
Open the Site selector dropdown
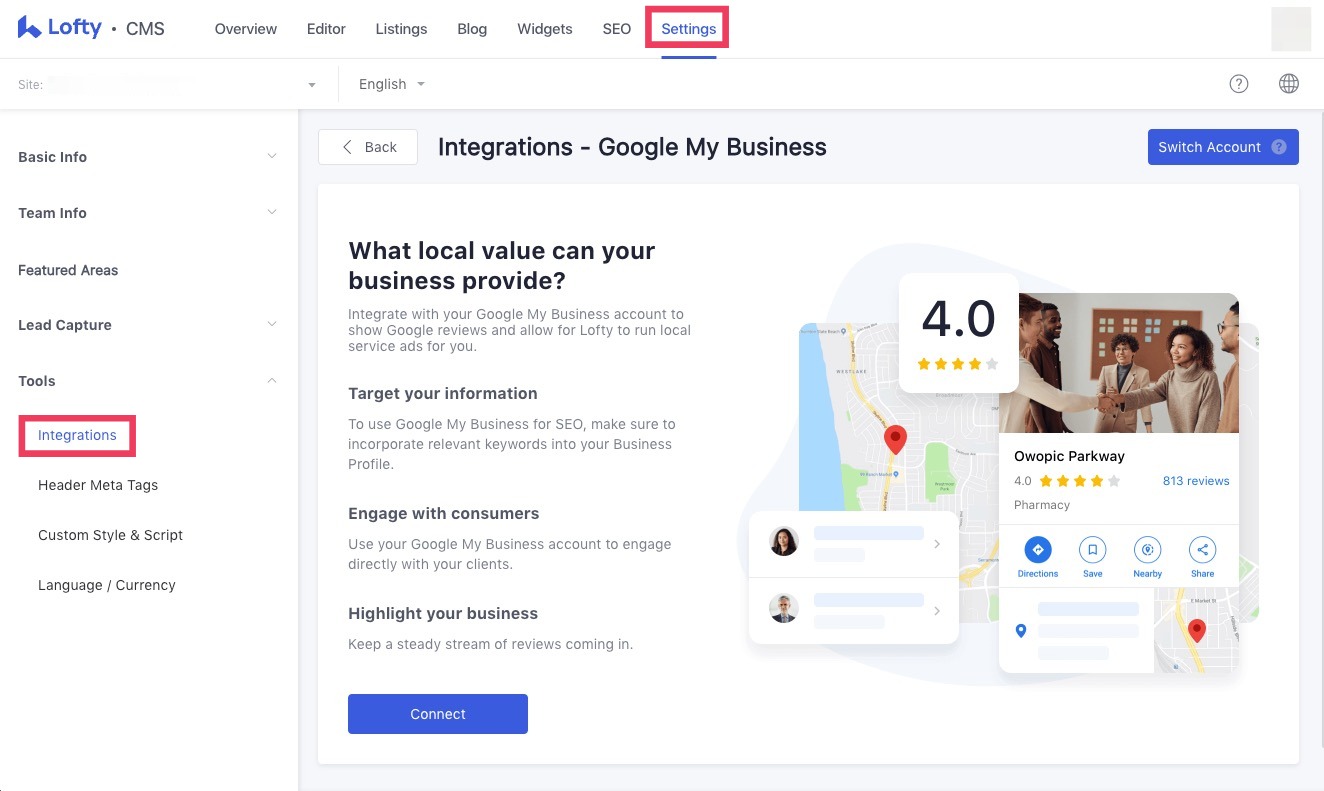click(x=167, y=85)
